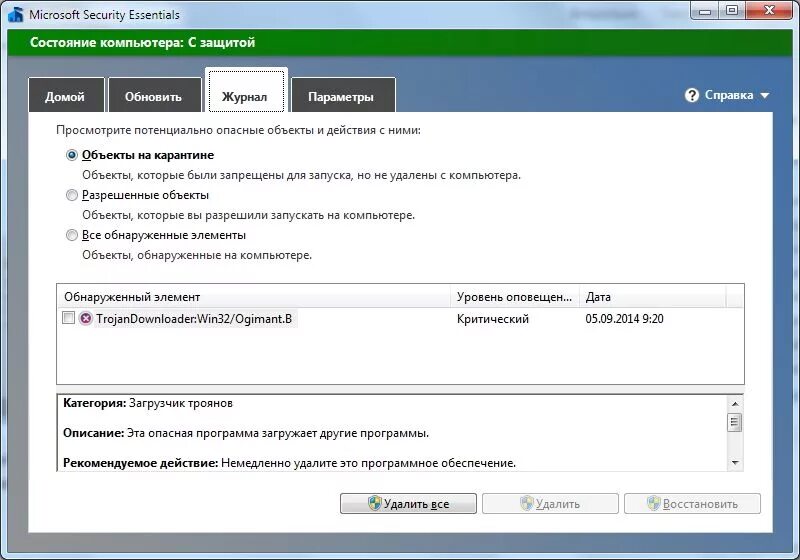Check the TrojanDownloader:Win32/Ogimant.B checkbox
The height and width of the screenshot is (560, 800).
pos(68,318)
